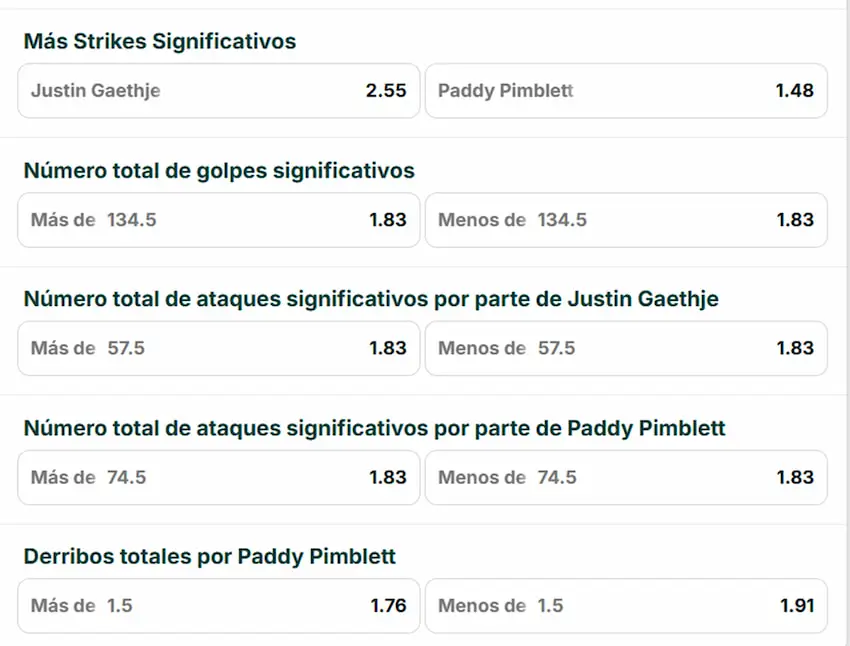Click the Paddy Pimblett ataques significativos market heading

pyautogui.click(x=374, y=428)
